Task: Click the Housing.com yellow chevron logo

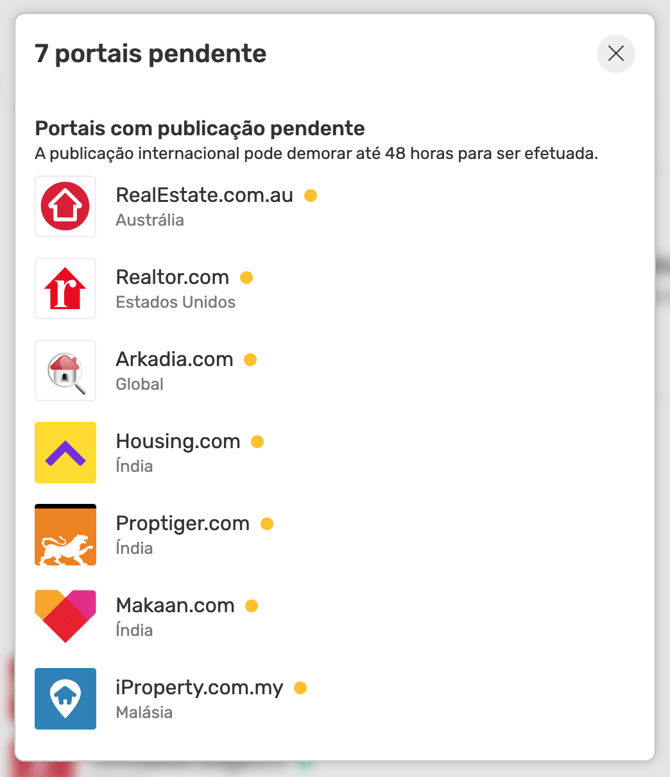Action: [65, 452]
